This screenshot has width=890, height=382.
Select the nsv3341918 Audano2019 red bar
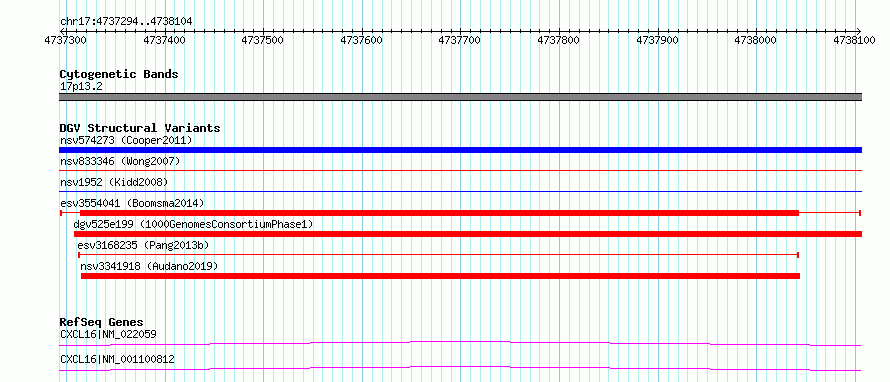coord(440,276)
